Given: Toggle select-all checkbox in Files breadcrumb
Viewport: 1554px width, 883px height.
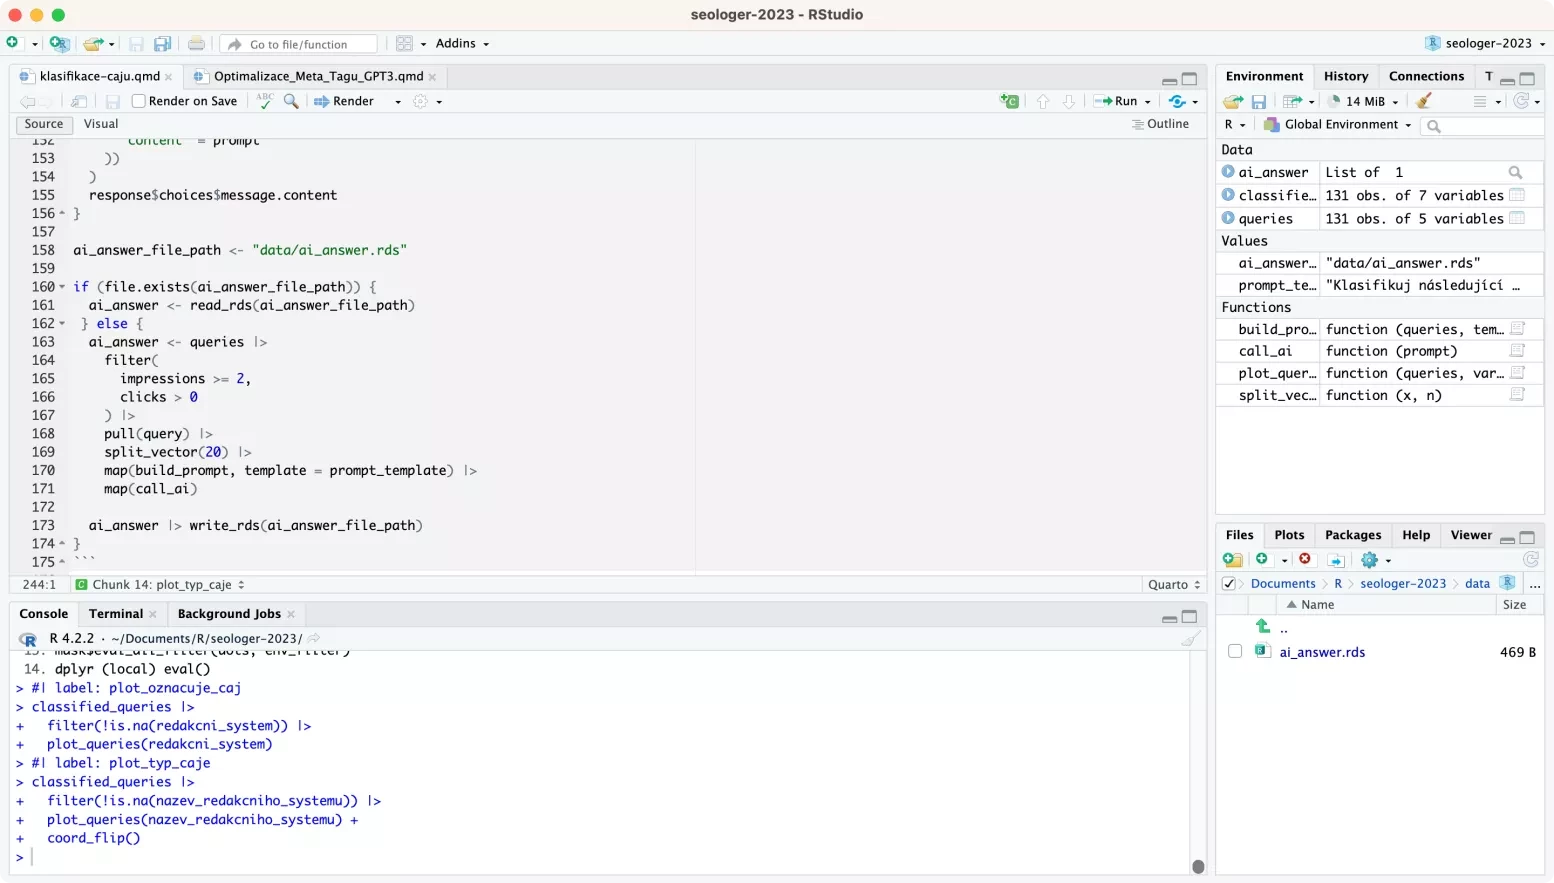Looking at the screenshot, I should tap(1229, 583).
